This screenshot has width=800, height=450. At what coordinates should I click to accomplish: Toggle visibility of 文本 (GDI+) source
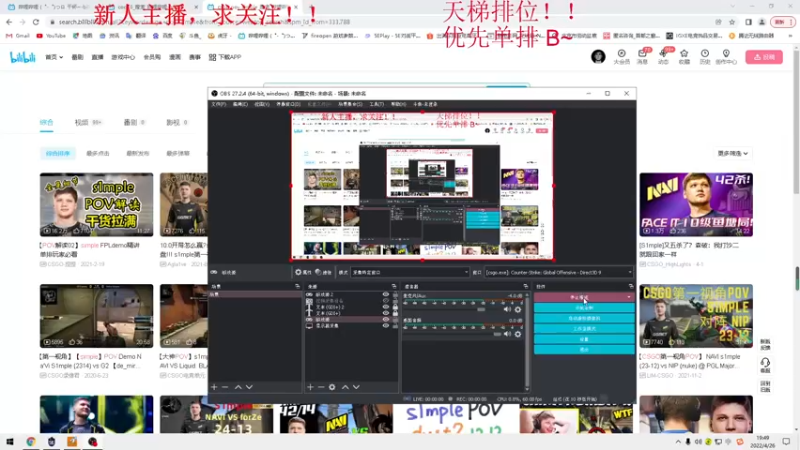[386, 313]
